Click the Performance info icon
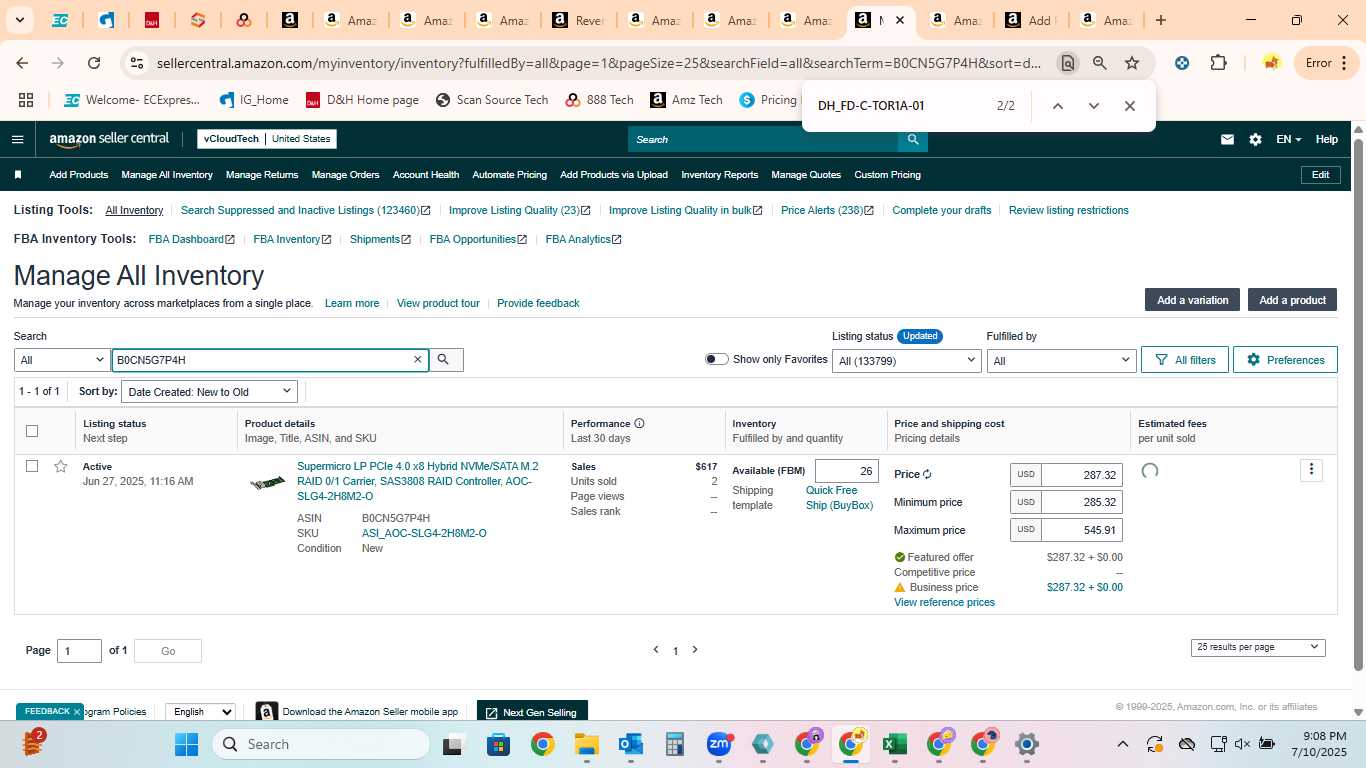The width and height of the screenshot is (1366, 768). pos(639,424)
